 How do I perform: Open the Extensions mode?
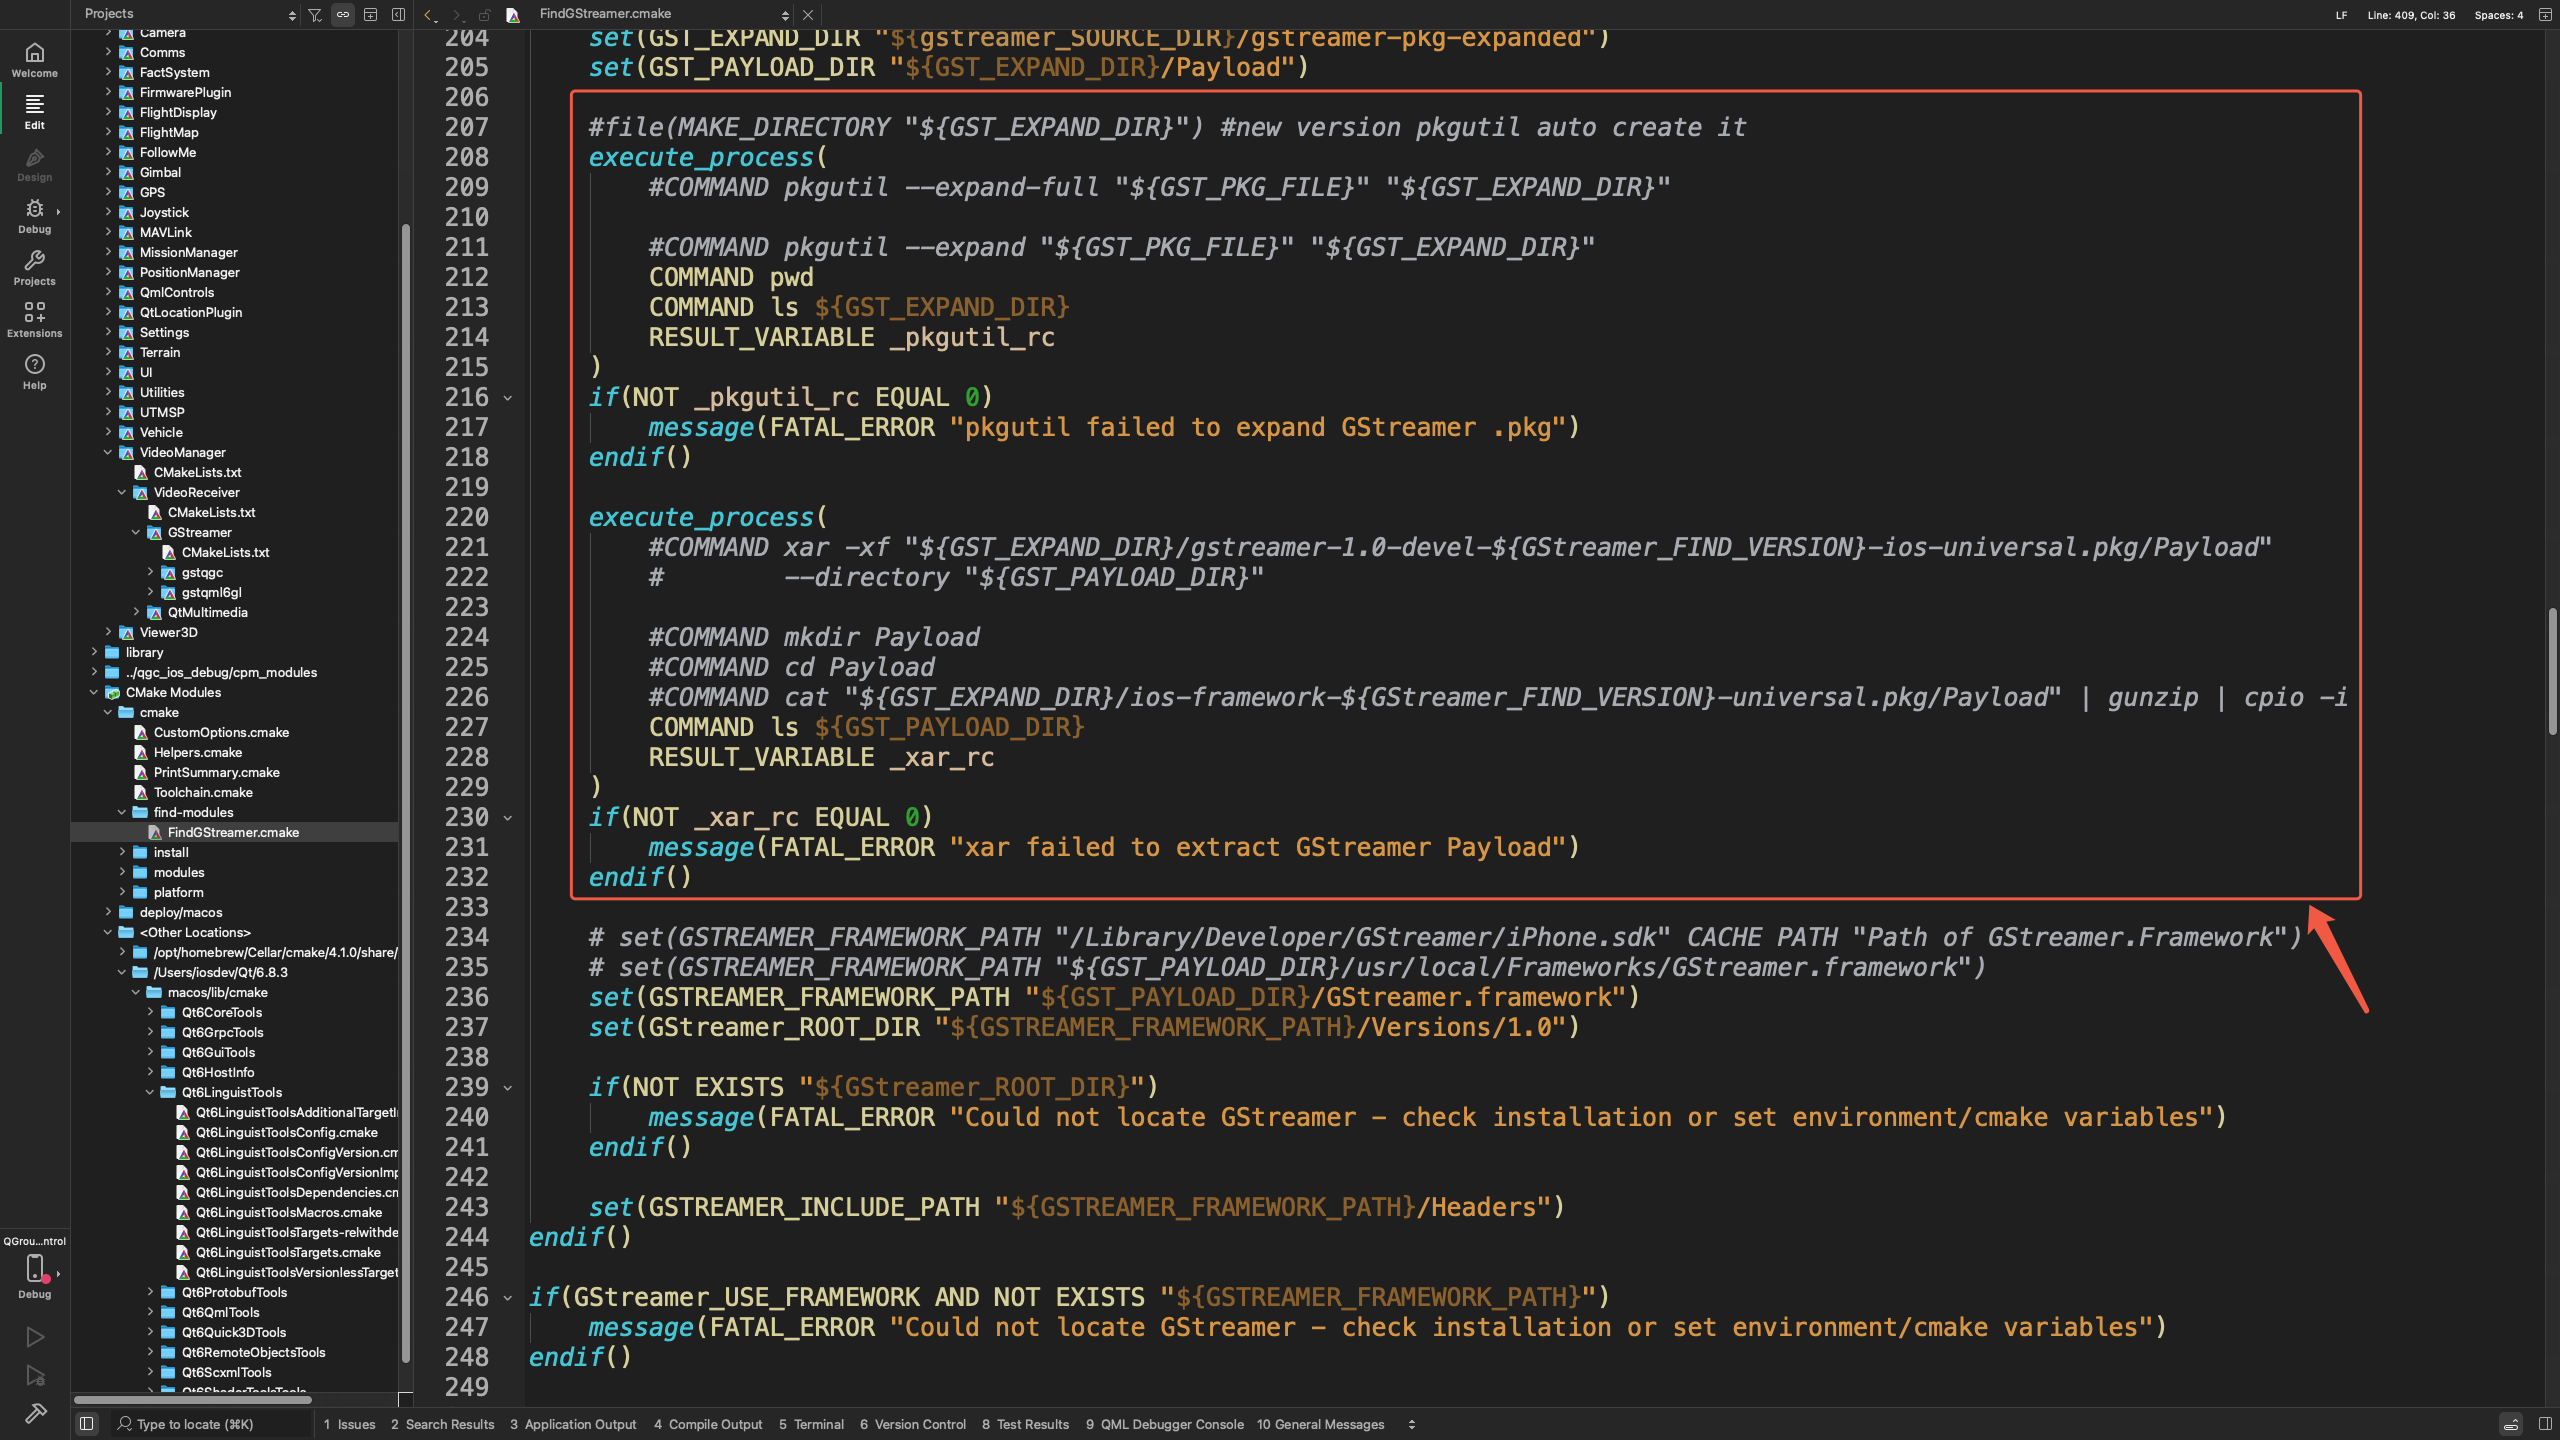coord(34,319)
